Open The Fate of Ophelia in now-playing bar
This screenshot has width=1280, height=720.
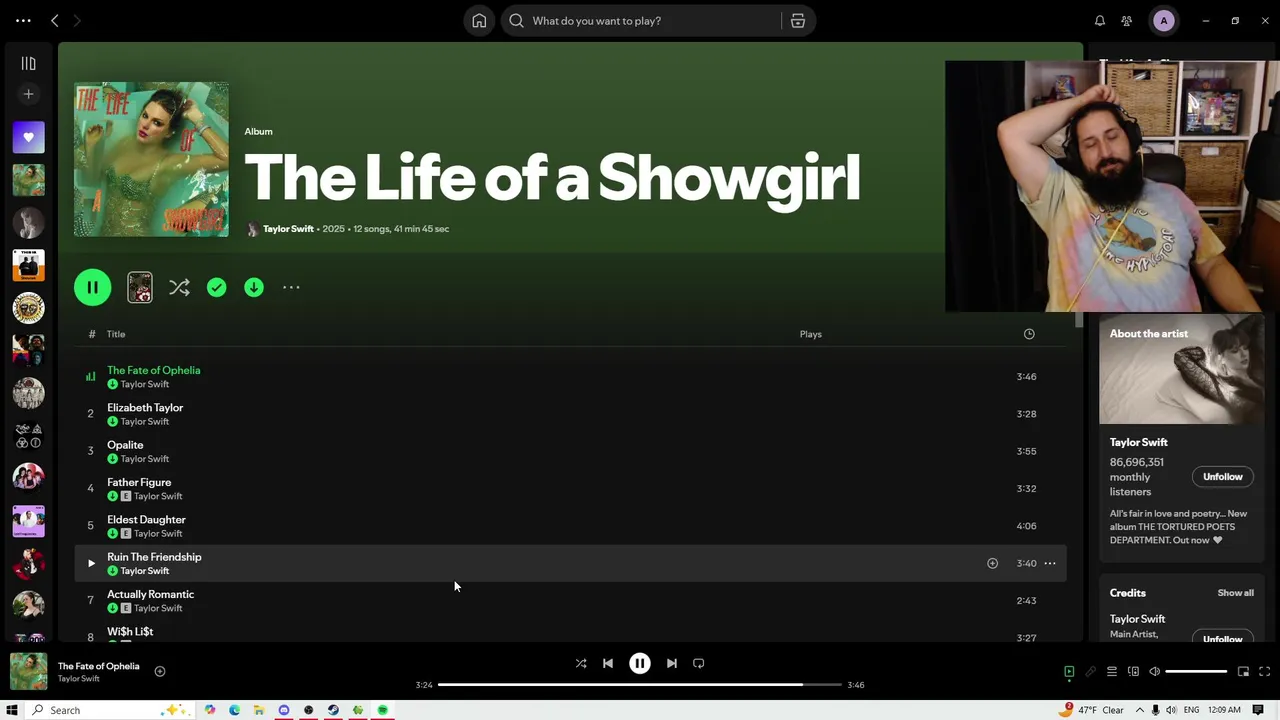point(99,666)
